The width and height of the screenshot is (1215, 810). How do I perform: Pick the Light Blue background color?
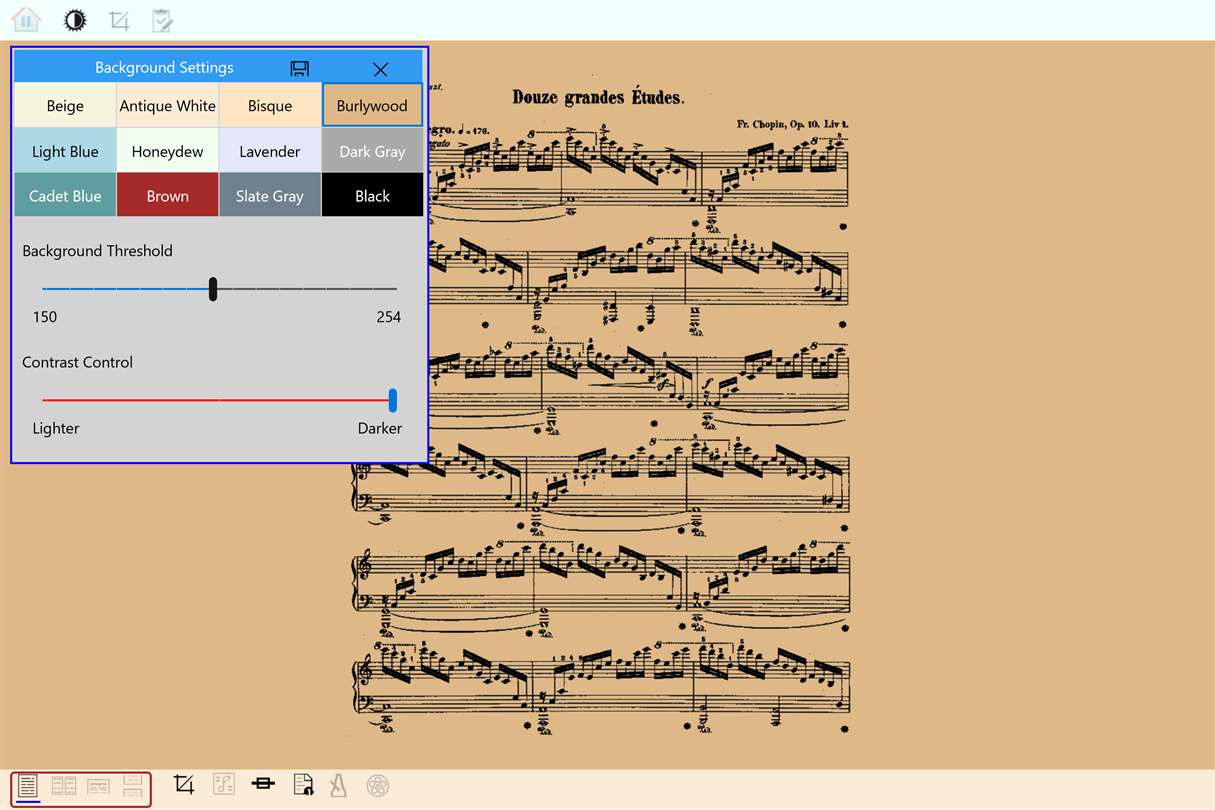click(x=65, y=152)
